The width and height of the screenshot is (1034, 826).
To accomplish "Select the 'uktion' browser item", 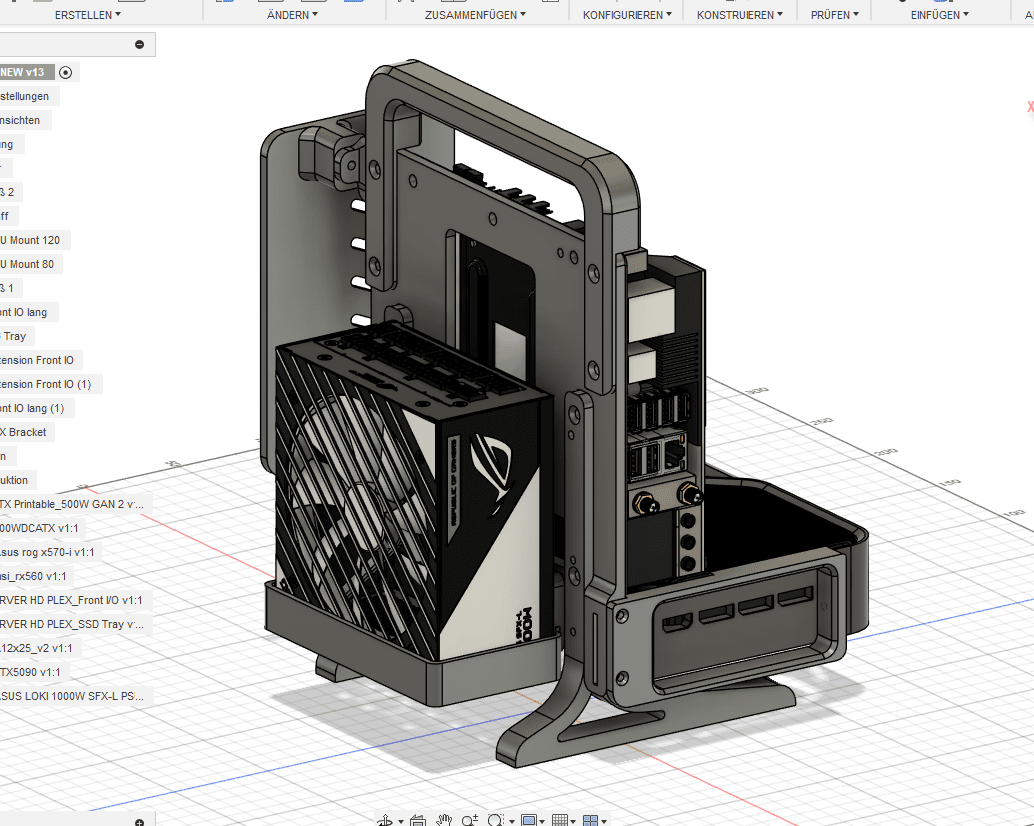I will point(16,481).
